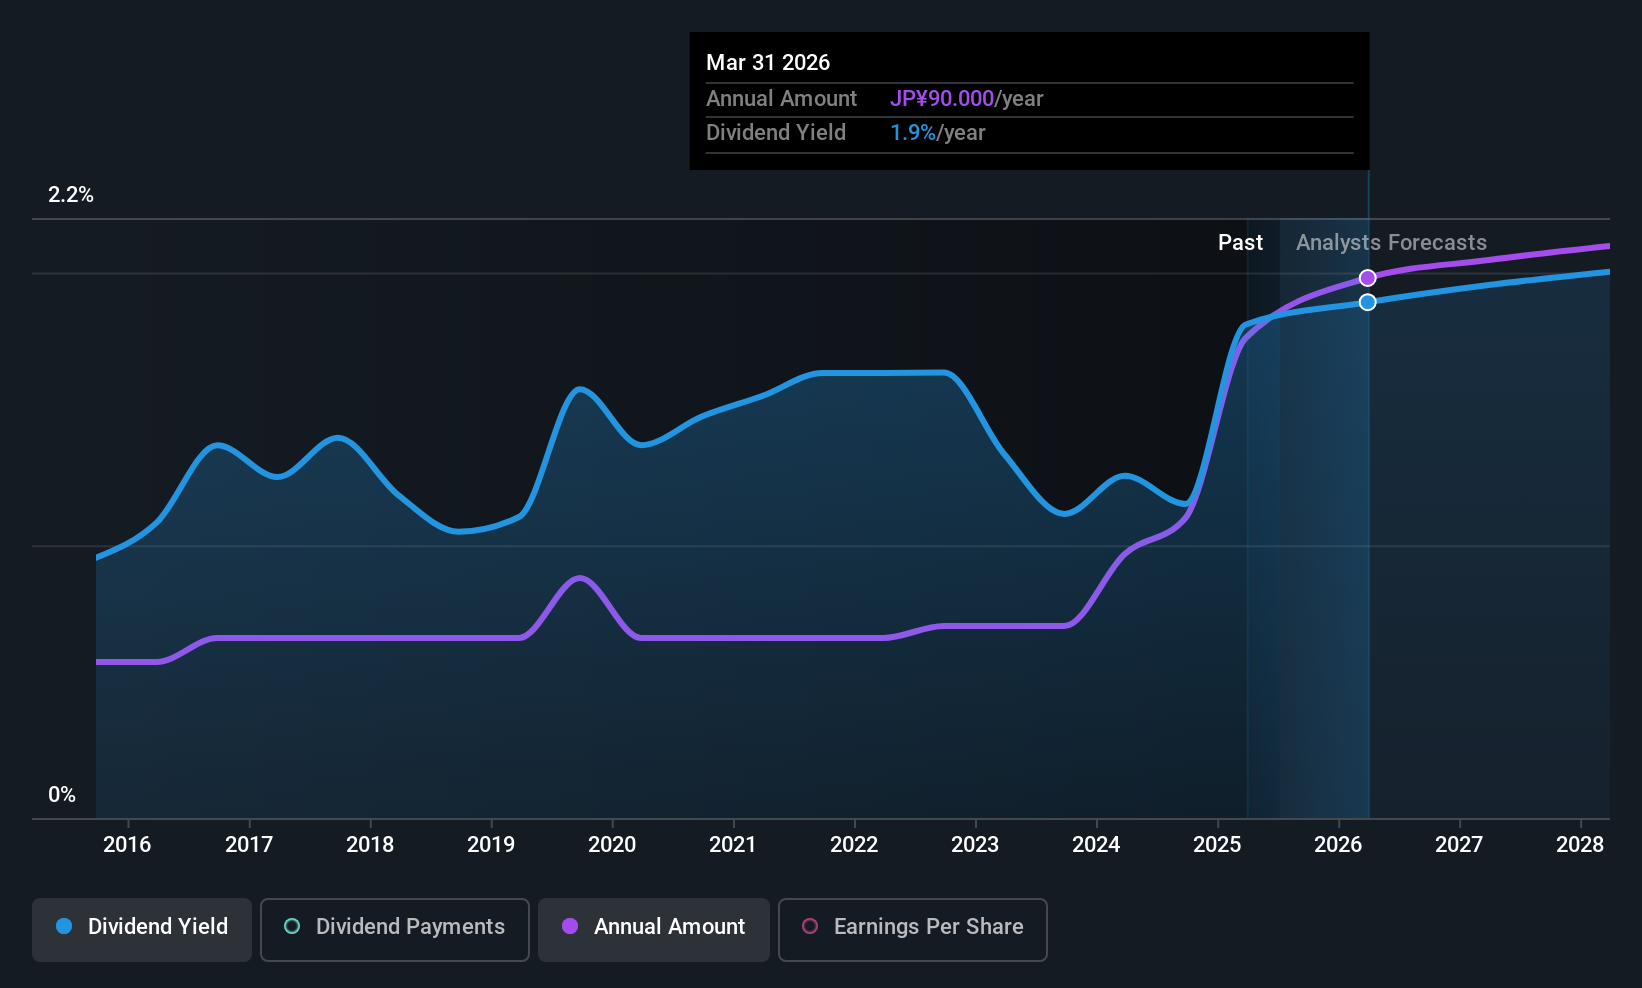The image size is (1642, 988).
Task: Click the 2019 x-axis year label
Action: click(x=491, y=845)
